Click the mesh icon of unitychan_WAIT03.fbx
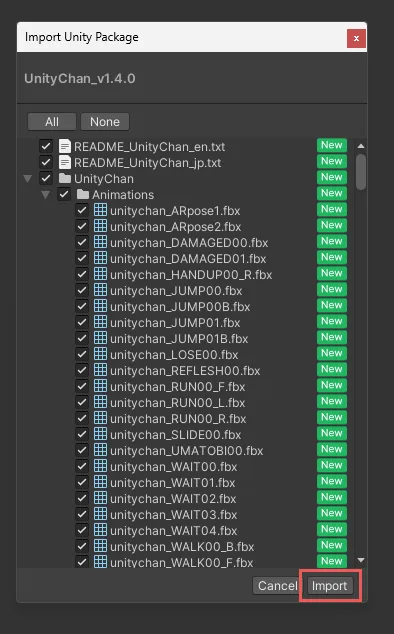The height and width of the screenshot is (634, 394). tap(100, 514)
